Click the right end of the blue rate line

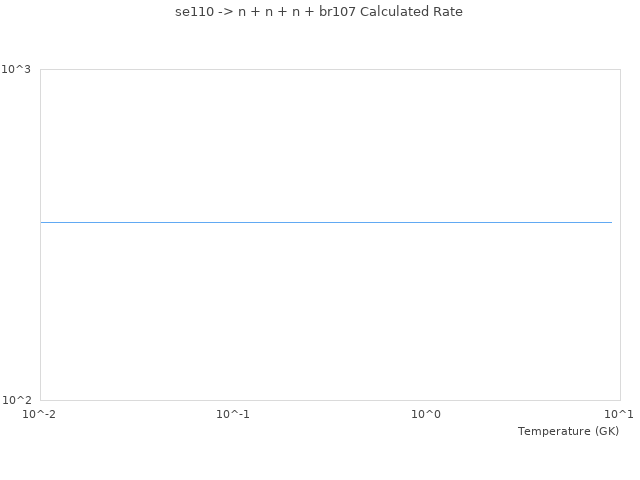611,222
